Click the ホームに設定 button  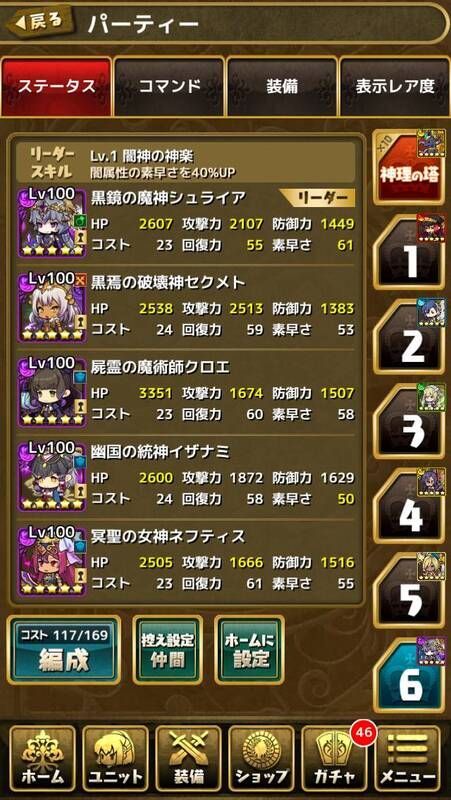pyautogui.click(x=250, y=650)
